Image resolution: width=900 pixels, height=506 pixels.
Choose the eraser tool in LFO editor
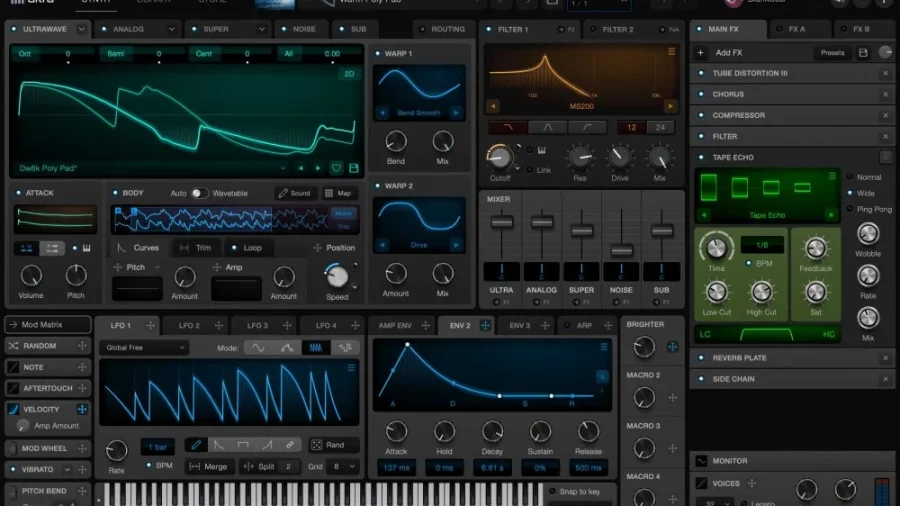pyautogui.click(x=290, y=445)
